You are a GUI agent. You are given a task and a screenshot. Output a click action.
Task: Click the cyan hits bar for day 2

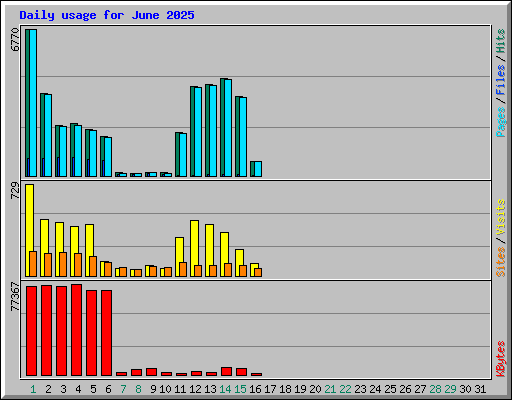click(48, 136)
